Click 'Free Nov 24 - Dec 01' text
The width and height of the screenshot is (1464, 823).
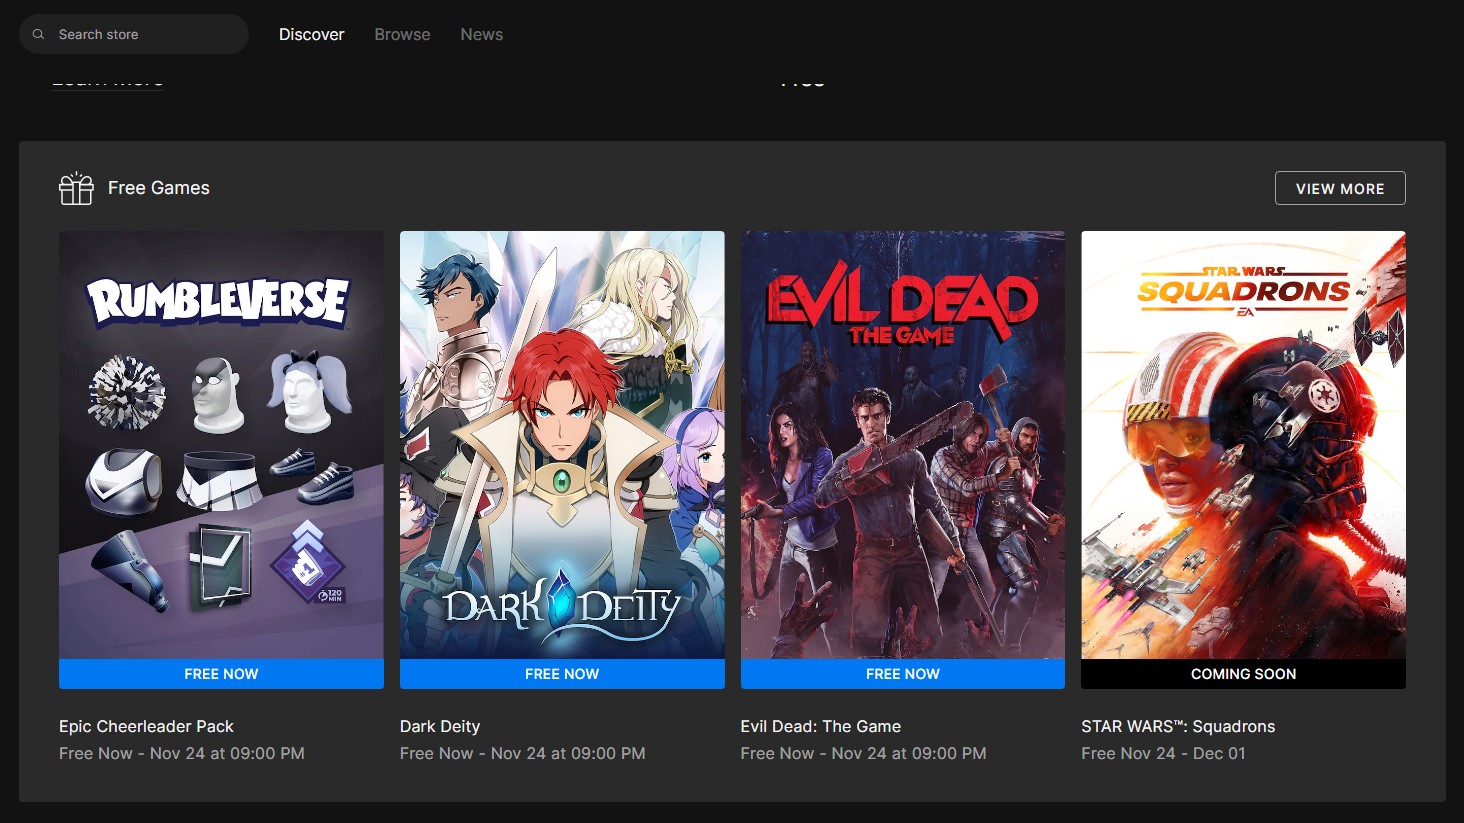coord(1163,753)
